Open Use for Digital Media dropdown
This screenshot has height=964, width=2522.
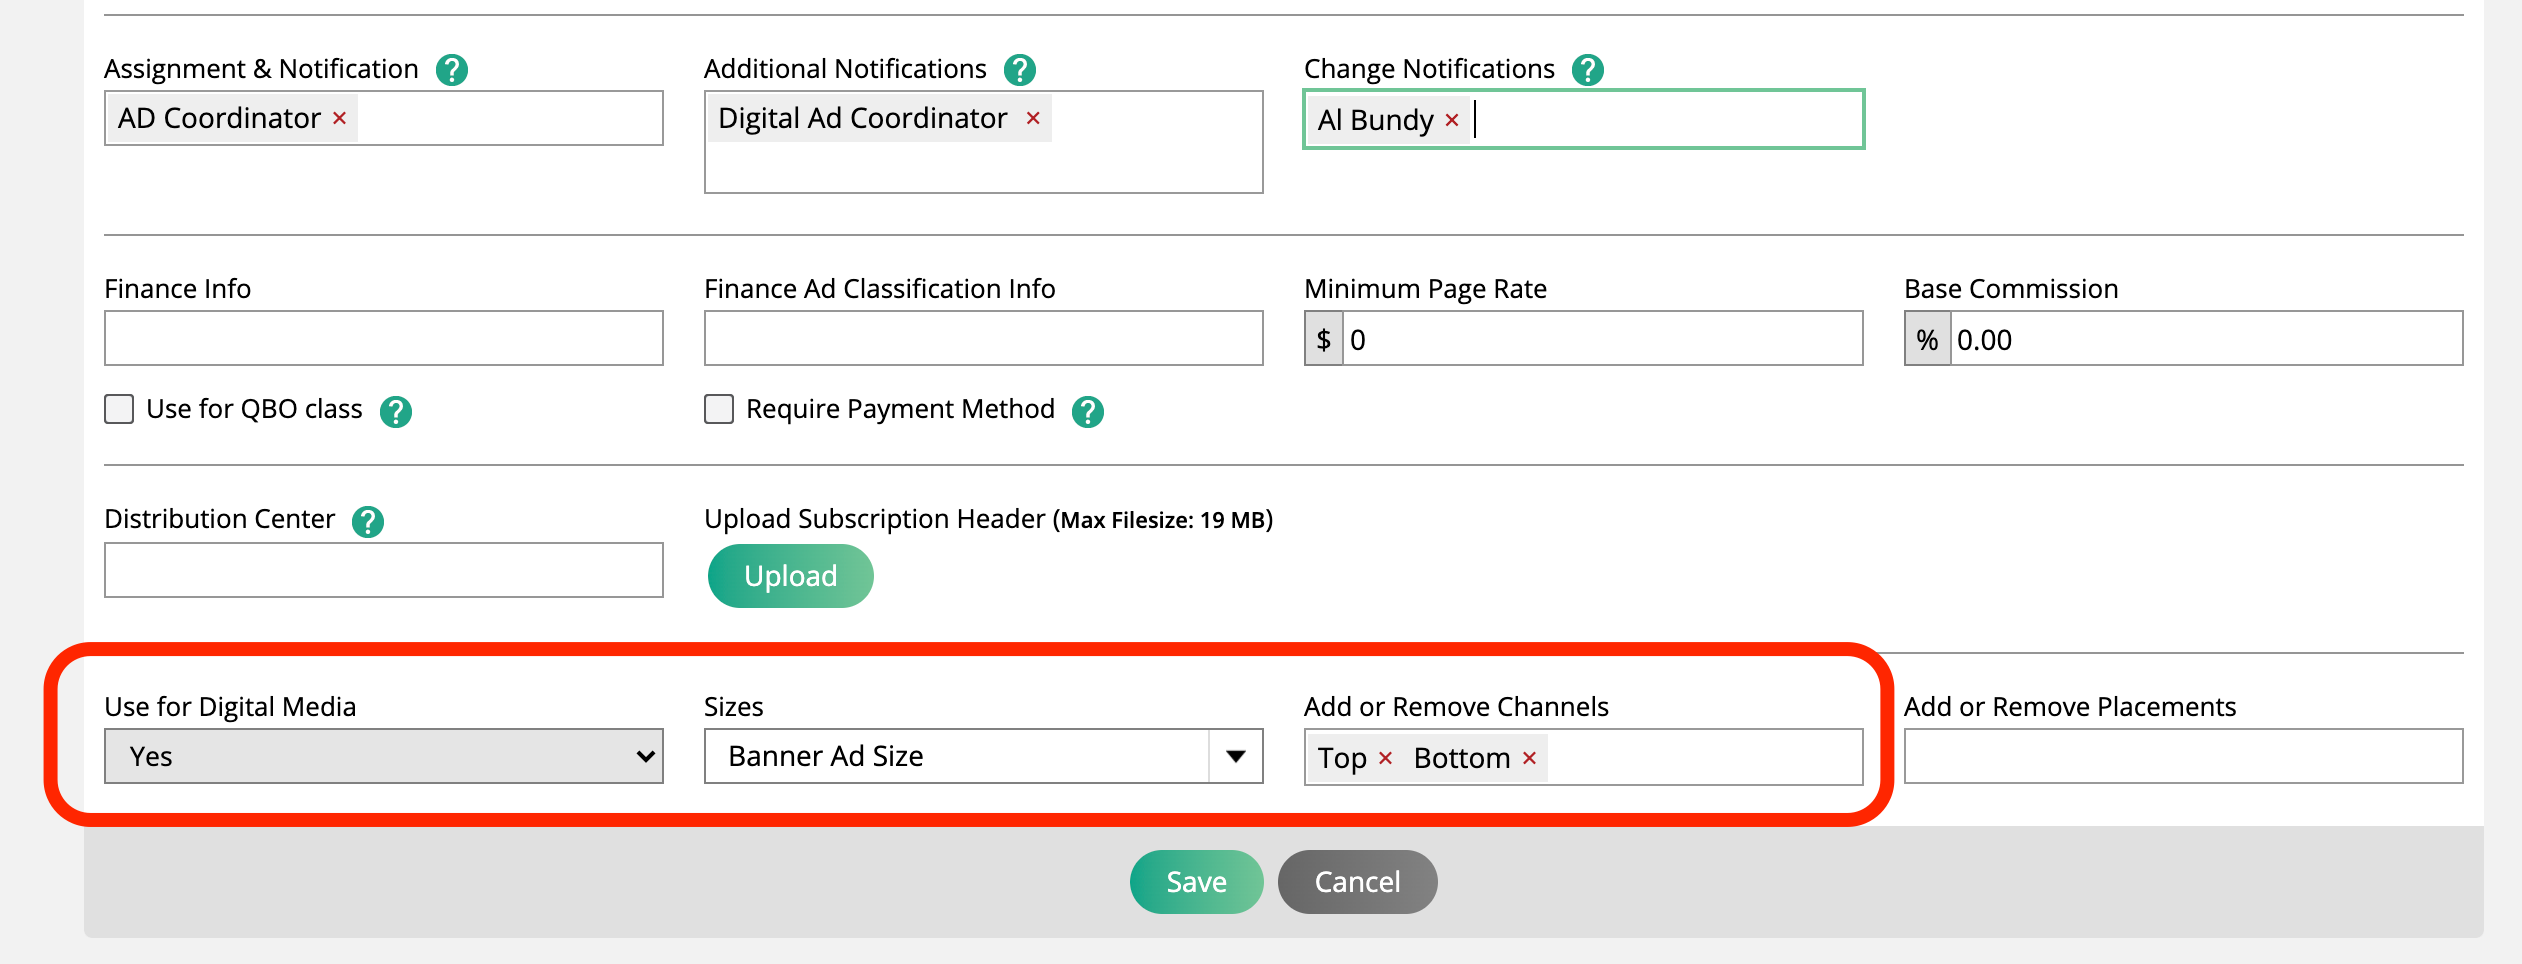383,756
